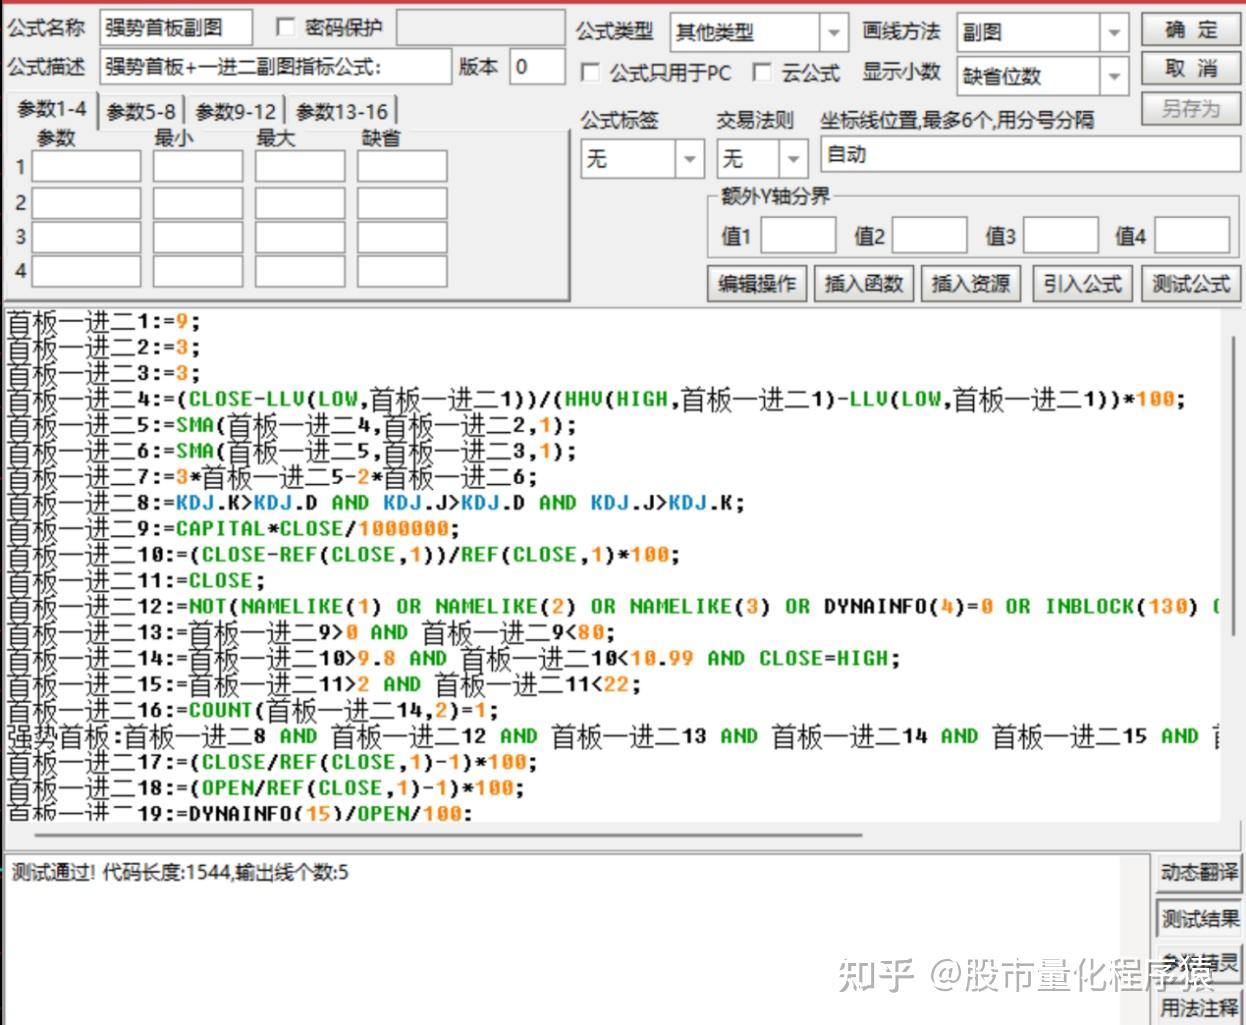Click the 坐标线位置 input showing 自动
This screenshot has width=1246, height=1025.
(1030, 155)
